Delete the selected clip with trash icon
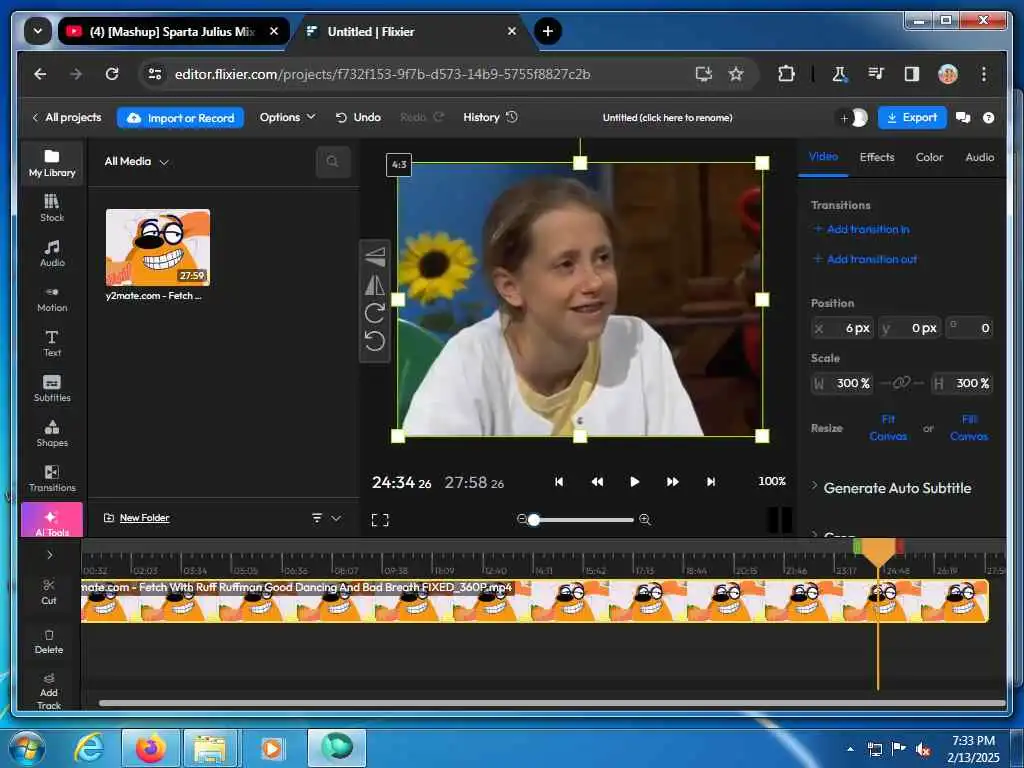This screenshot has width=1024, height=768. tap(49, 640)
